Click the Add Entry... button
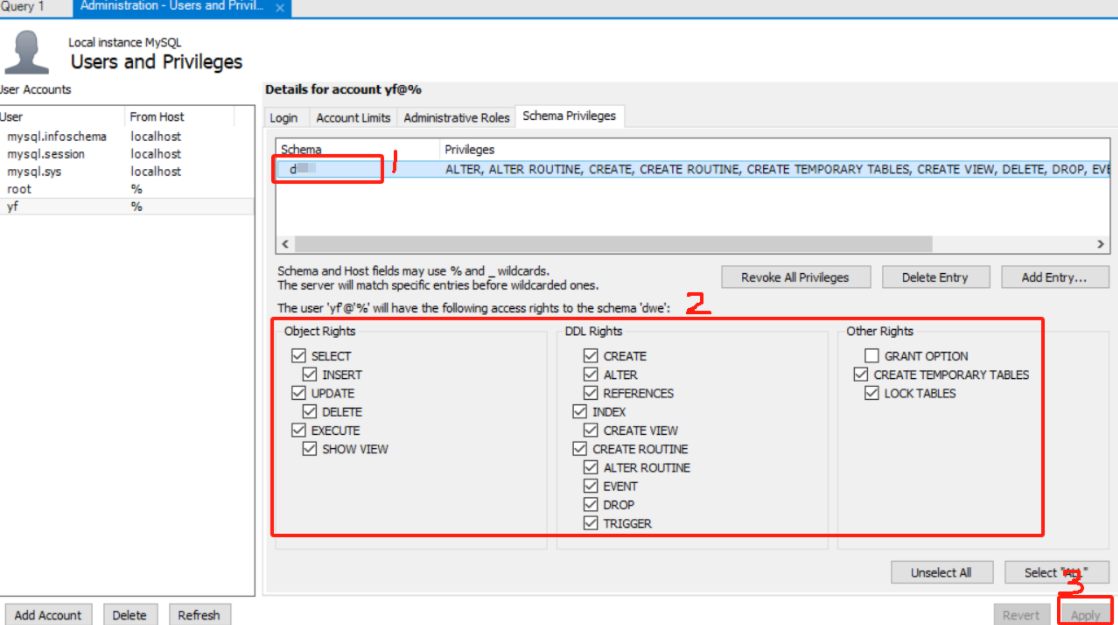1118x625 pixels. [x=1055, y=277]
